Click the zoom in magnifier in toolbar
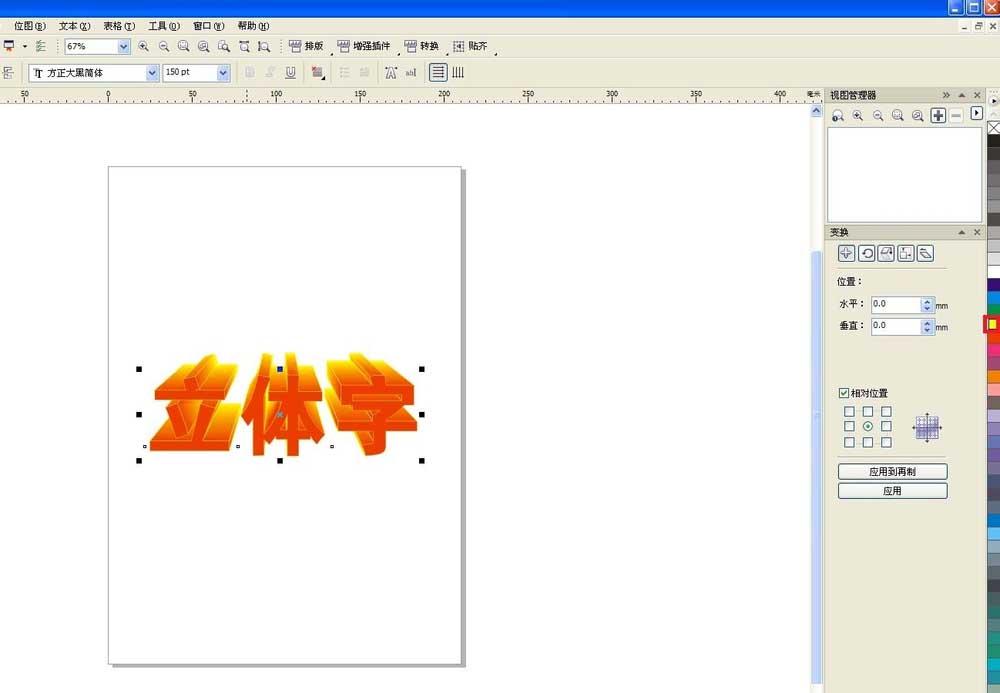Viewport: 1000px width, 693px height. (x=143, y=47)
